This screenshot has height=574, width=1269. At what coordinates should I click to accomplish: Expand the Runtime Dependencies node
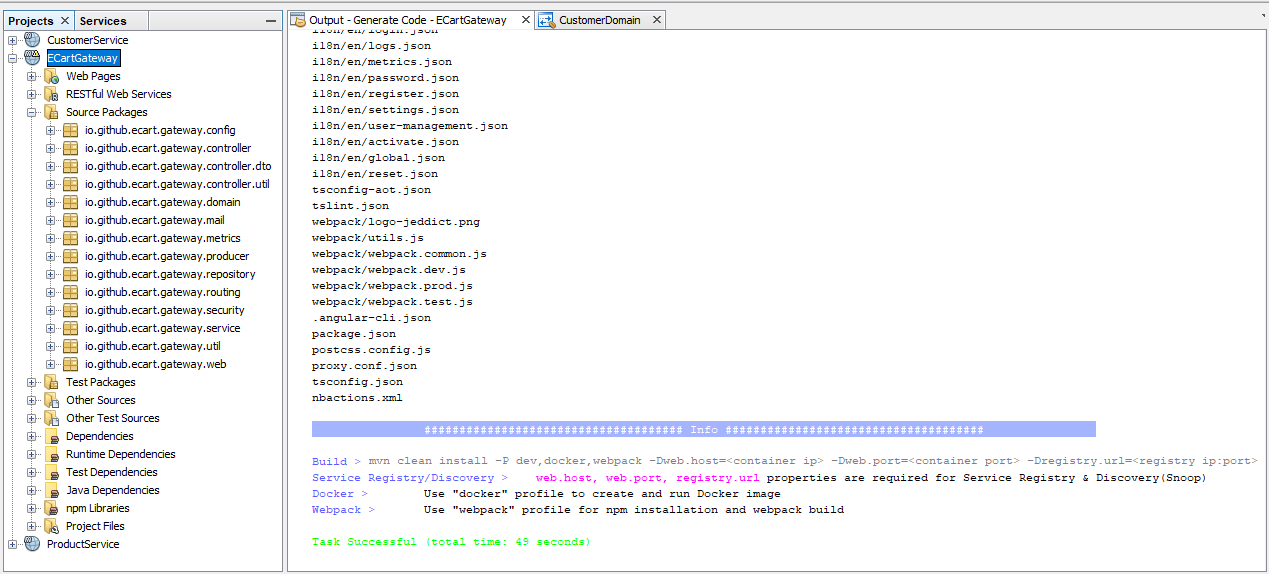32,454
